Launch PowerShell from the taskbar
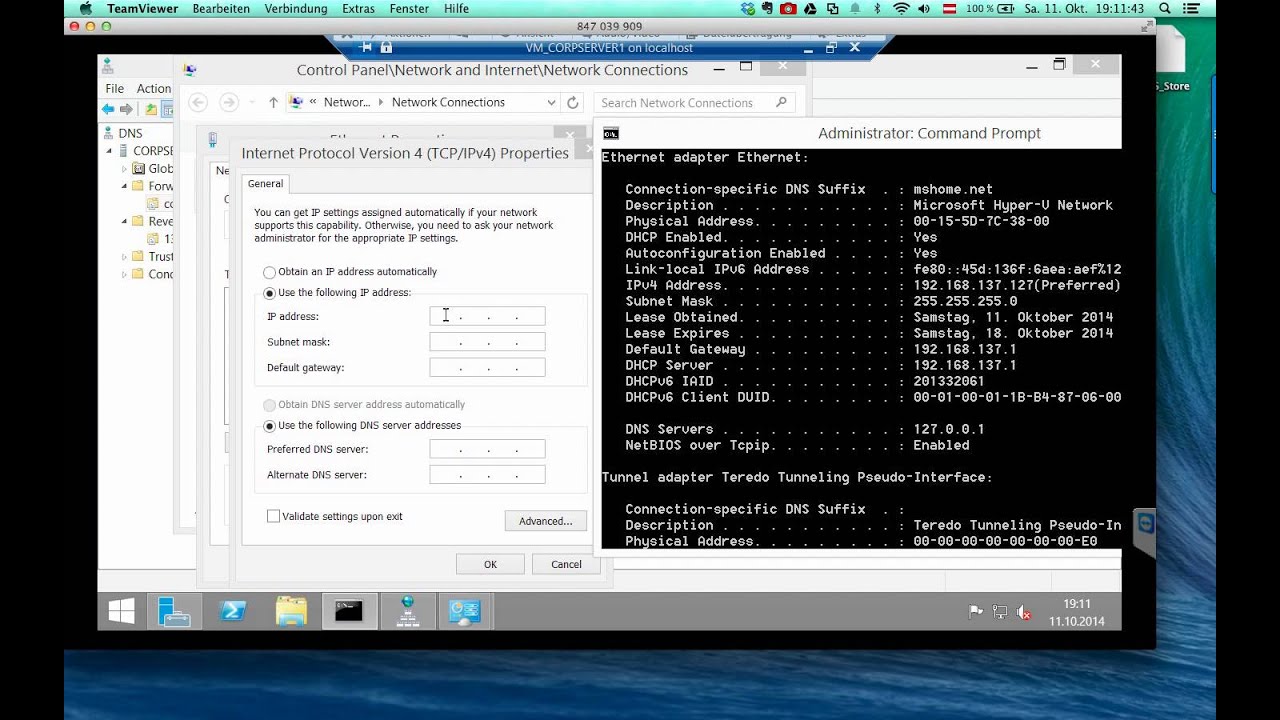Image resolution: width=1280 pixels, height=720 pixels. [233, 611]
